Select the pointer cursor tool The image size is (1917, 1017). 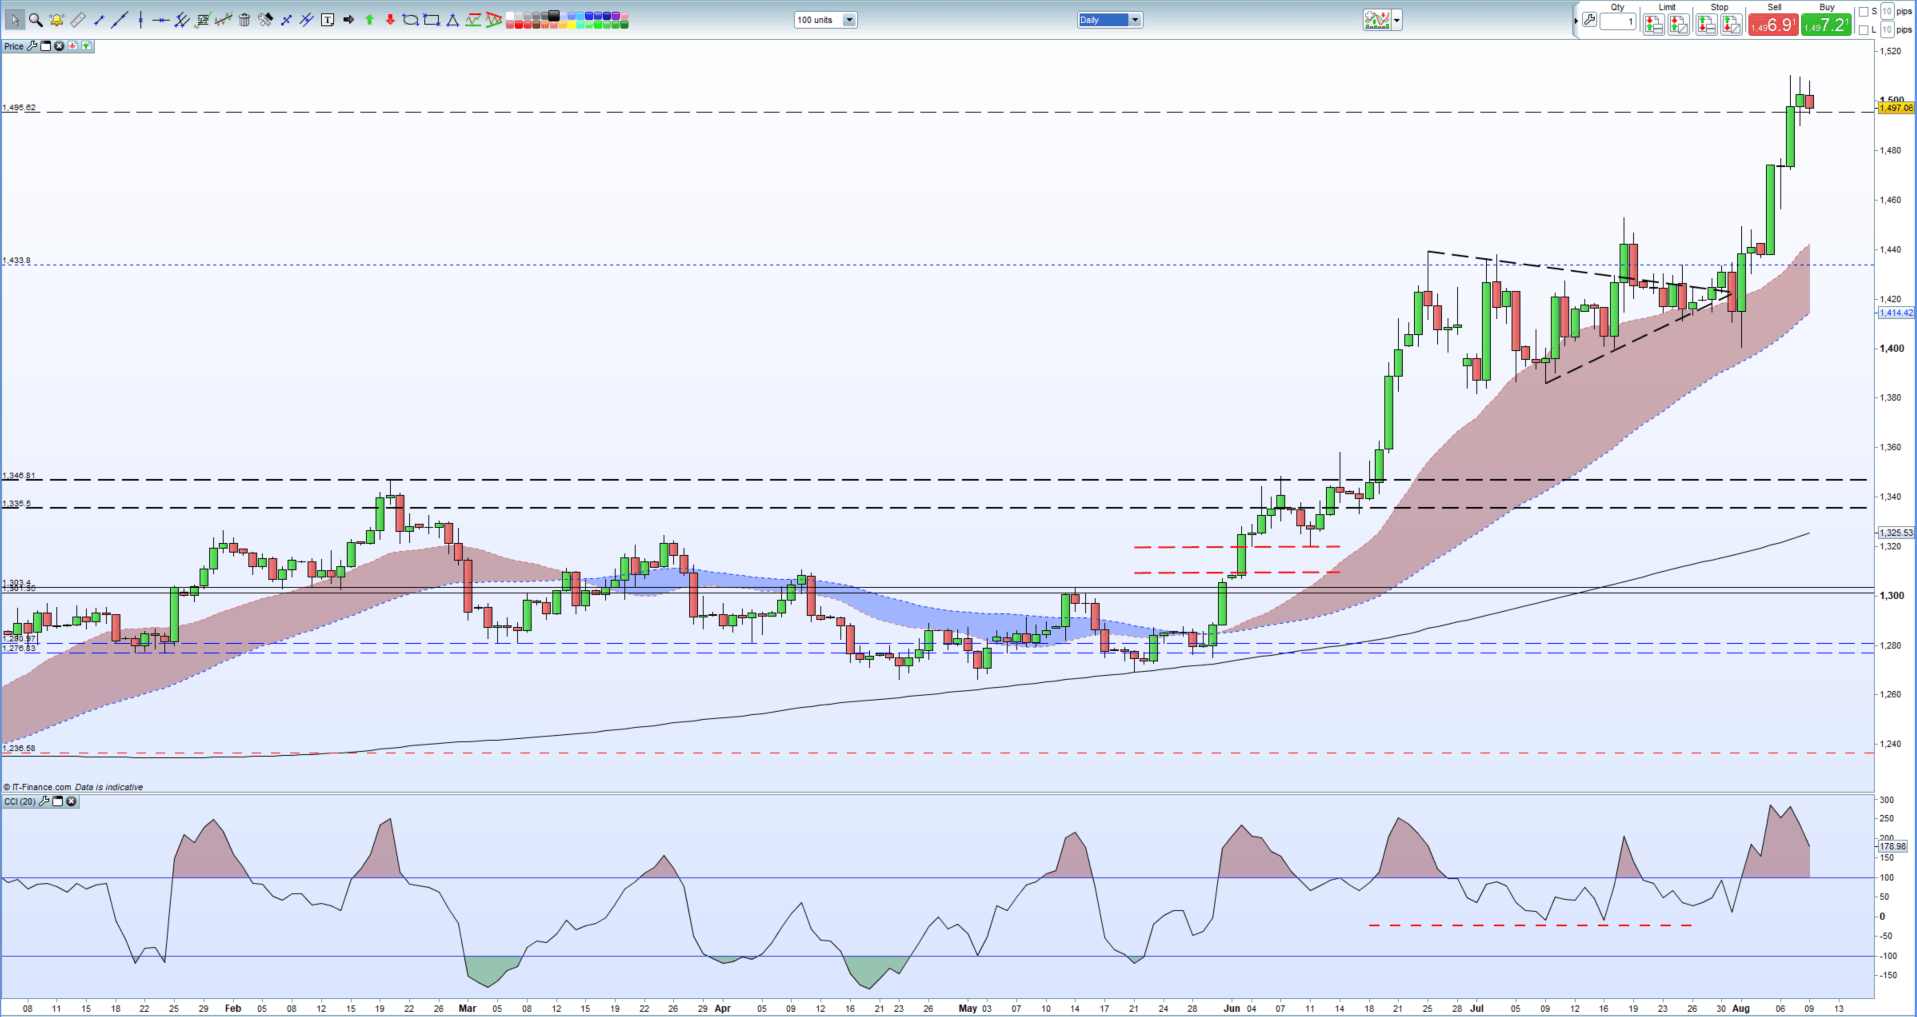(x=14, y=20)
